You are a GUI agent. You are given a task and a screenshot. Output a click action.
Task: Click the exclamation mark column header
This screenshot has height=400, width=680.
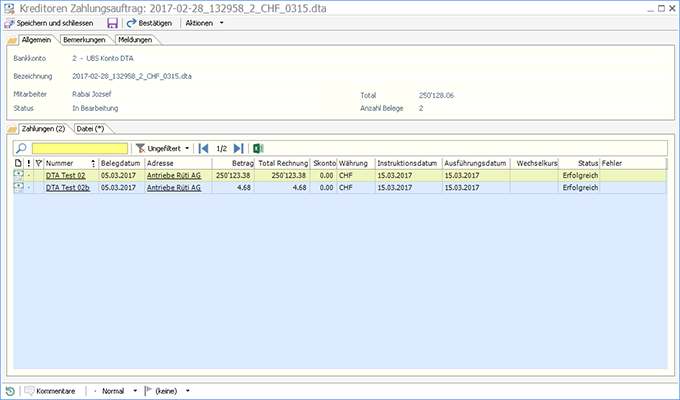click(29, 164)
